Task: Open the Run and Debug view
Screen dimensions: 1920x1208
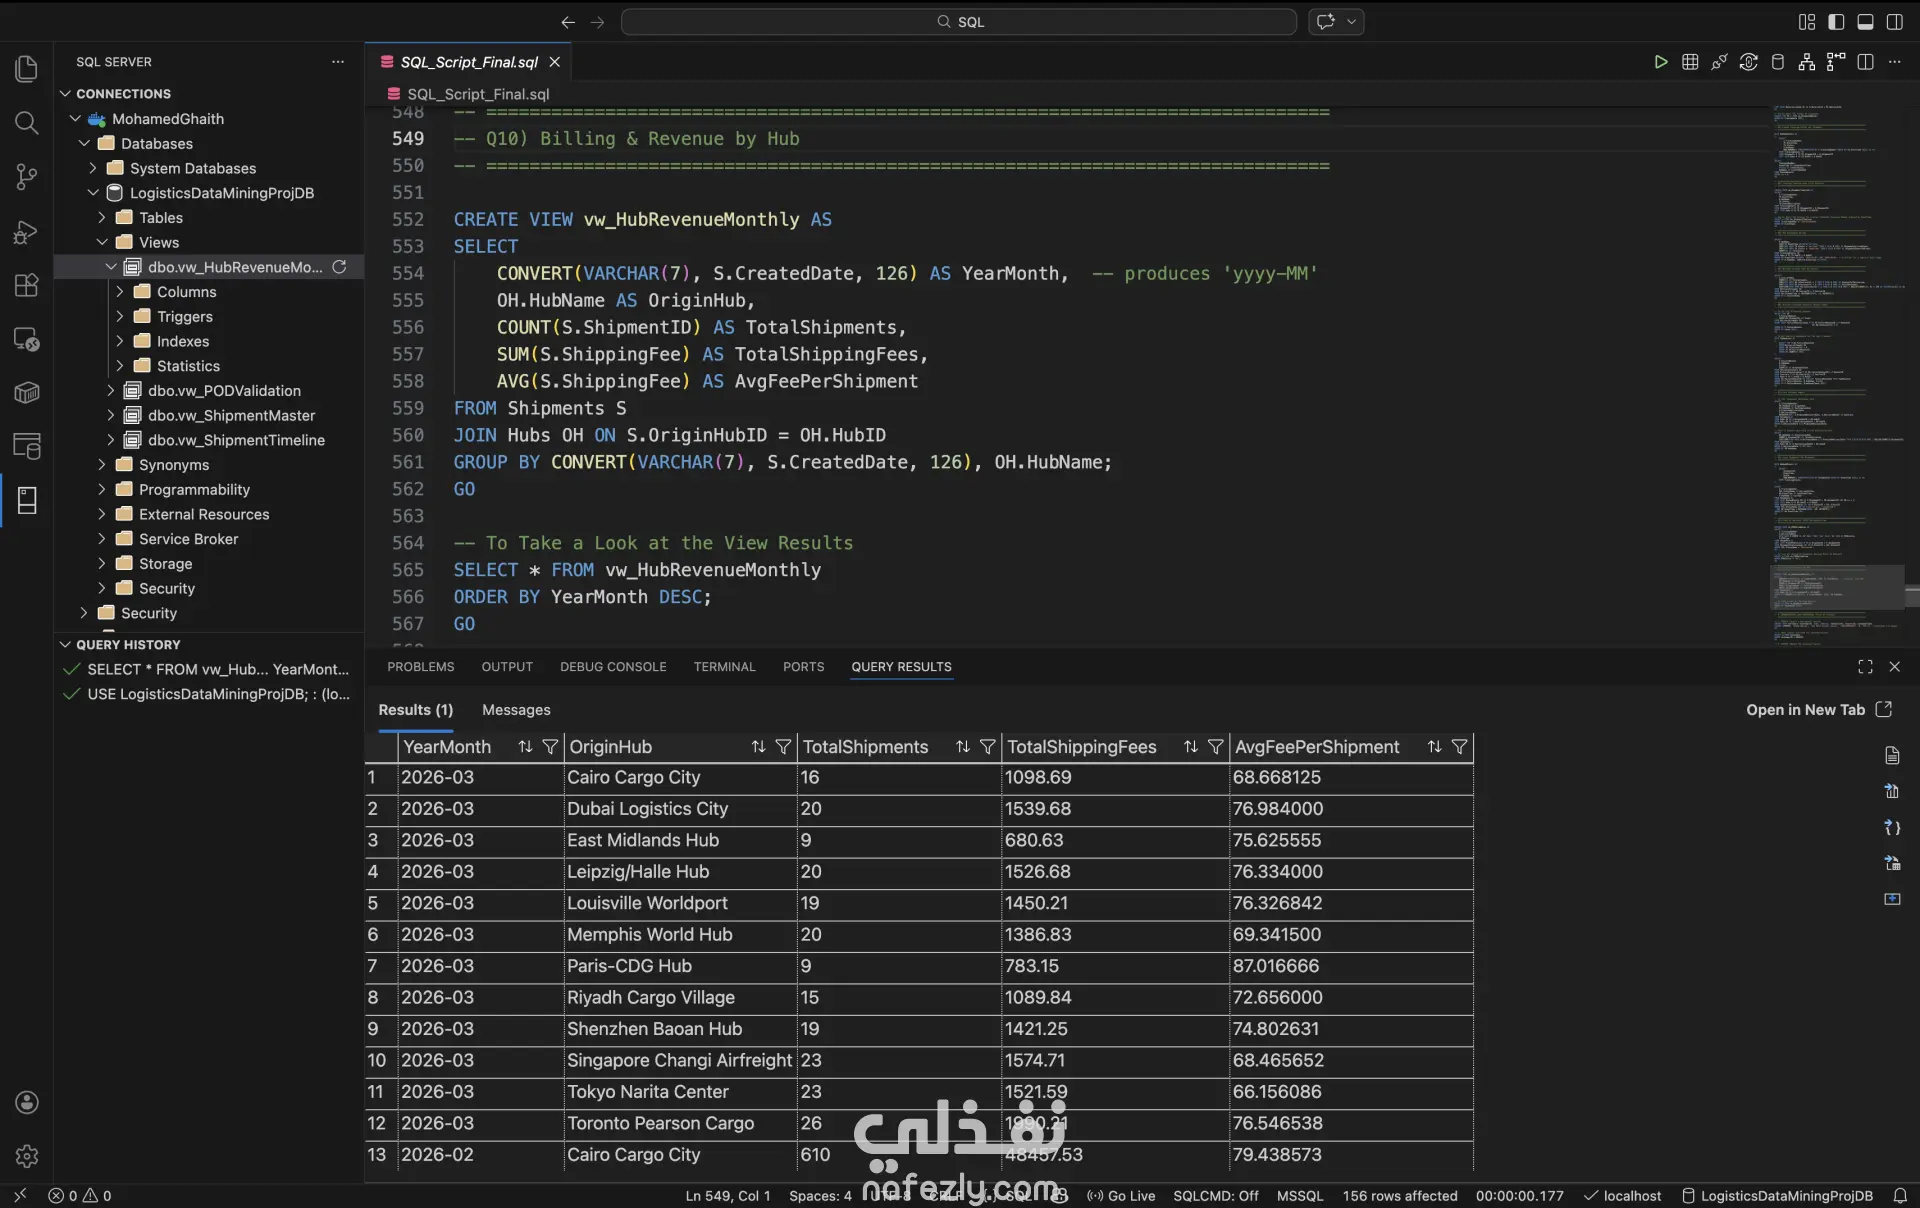Action: point(27,232)
